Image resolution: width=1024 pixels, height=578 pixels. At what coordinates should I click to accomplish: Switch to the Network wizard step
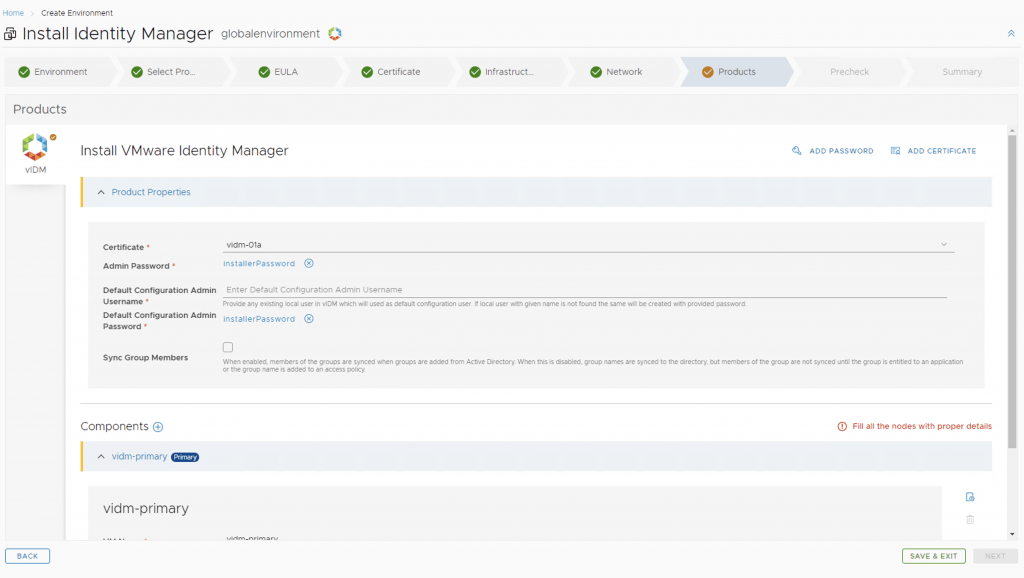[x=623, y=72]
